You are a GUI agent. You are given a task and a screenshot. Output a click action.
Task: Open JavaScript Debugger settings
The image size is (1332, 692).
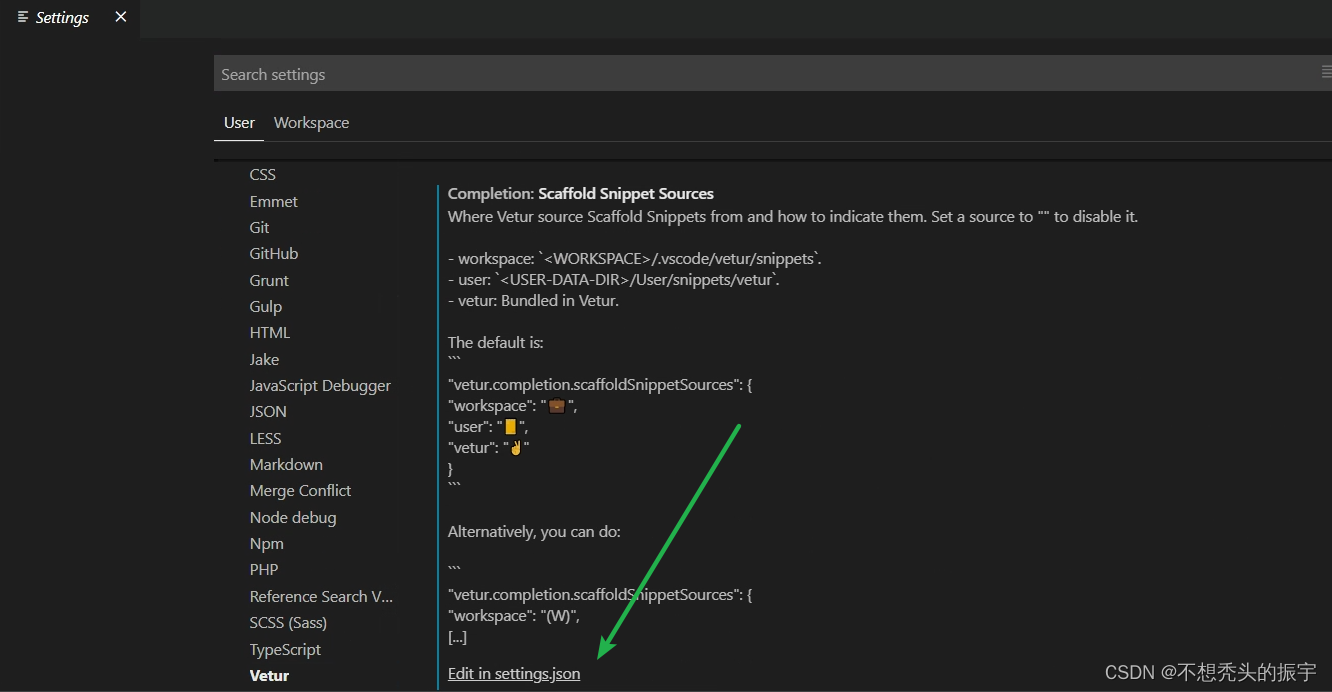pos(320,385)
